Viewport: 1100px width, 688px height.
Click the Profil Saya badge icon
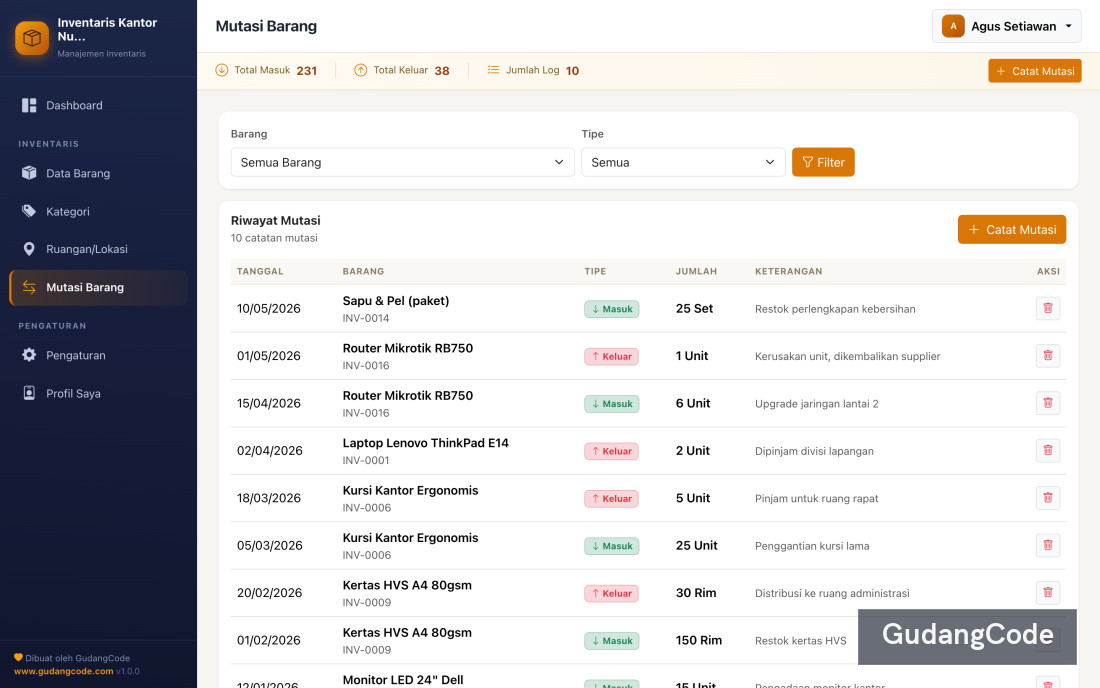(29, 393)
